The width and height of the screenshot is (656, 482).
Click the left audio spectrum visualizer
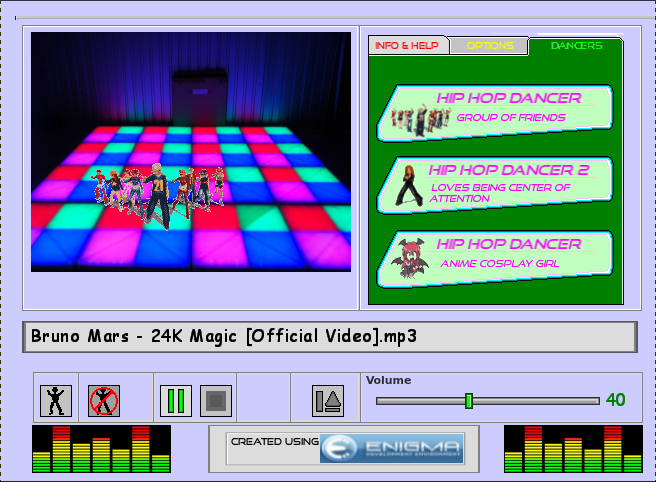101,449
